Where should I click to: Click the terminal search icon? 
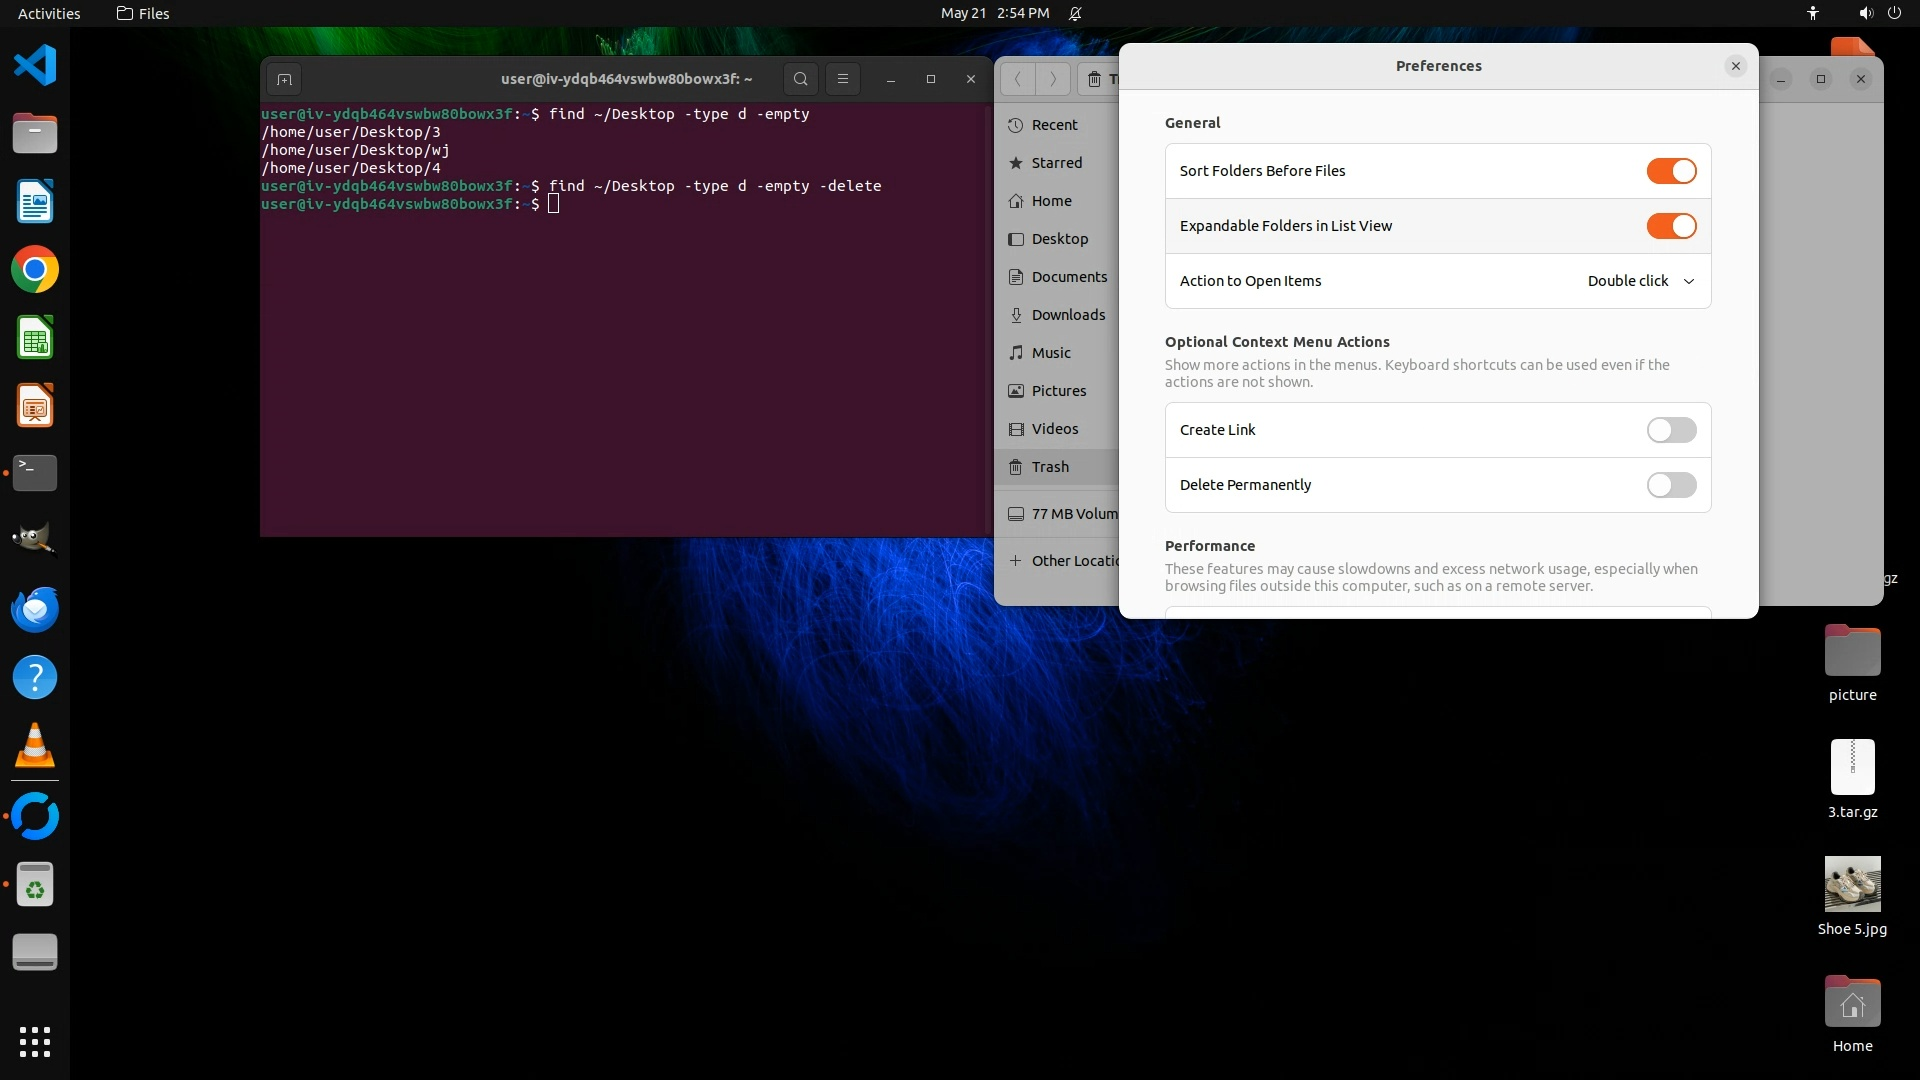pyautogui.click(x=800, y=79)
